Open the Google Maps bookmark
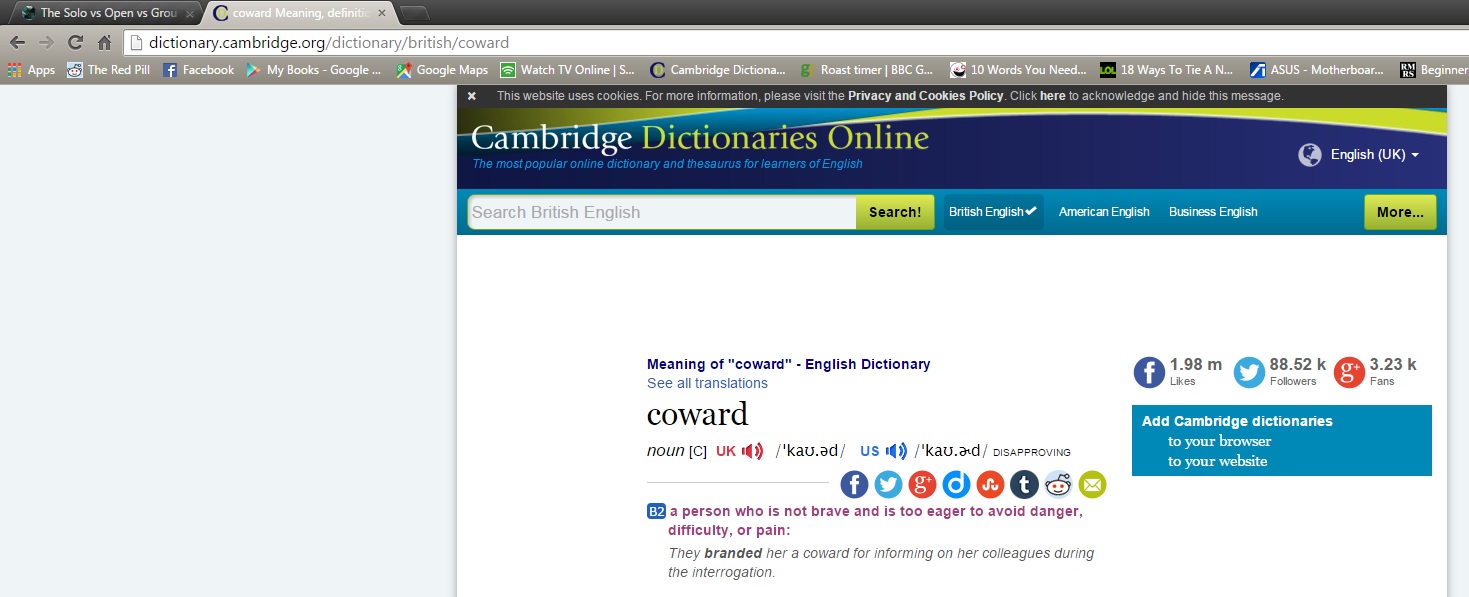Image resolution: width=1469 pixels, height=597 pixels. [x=442, y=70]
